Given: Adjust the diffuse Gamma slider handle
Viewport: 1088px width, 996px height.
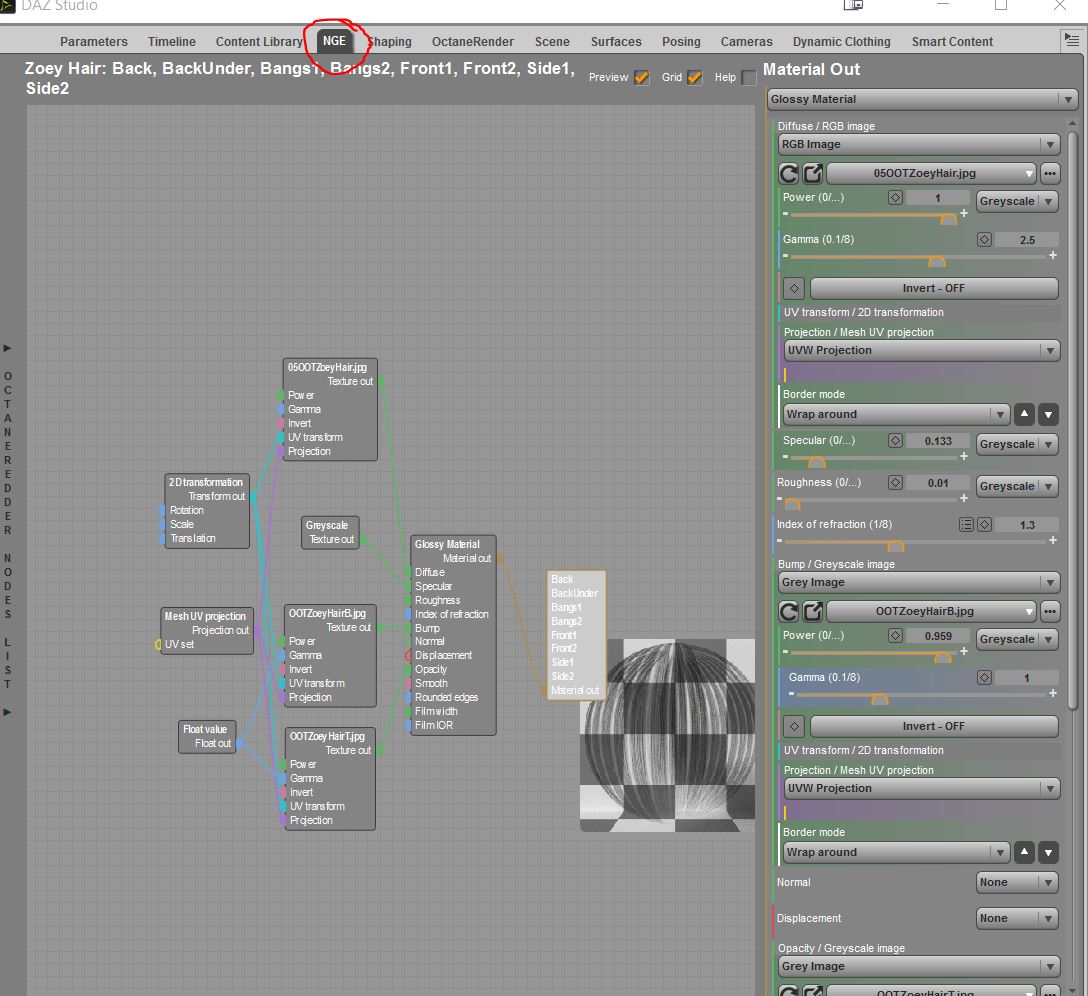Looking at the screenshot, I should tap(937, 262).
